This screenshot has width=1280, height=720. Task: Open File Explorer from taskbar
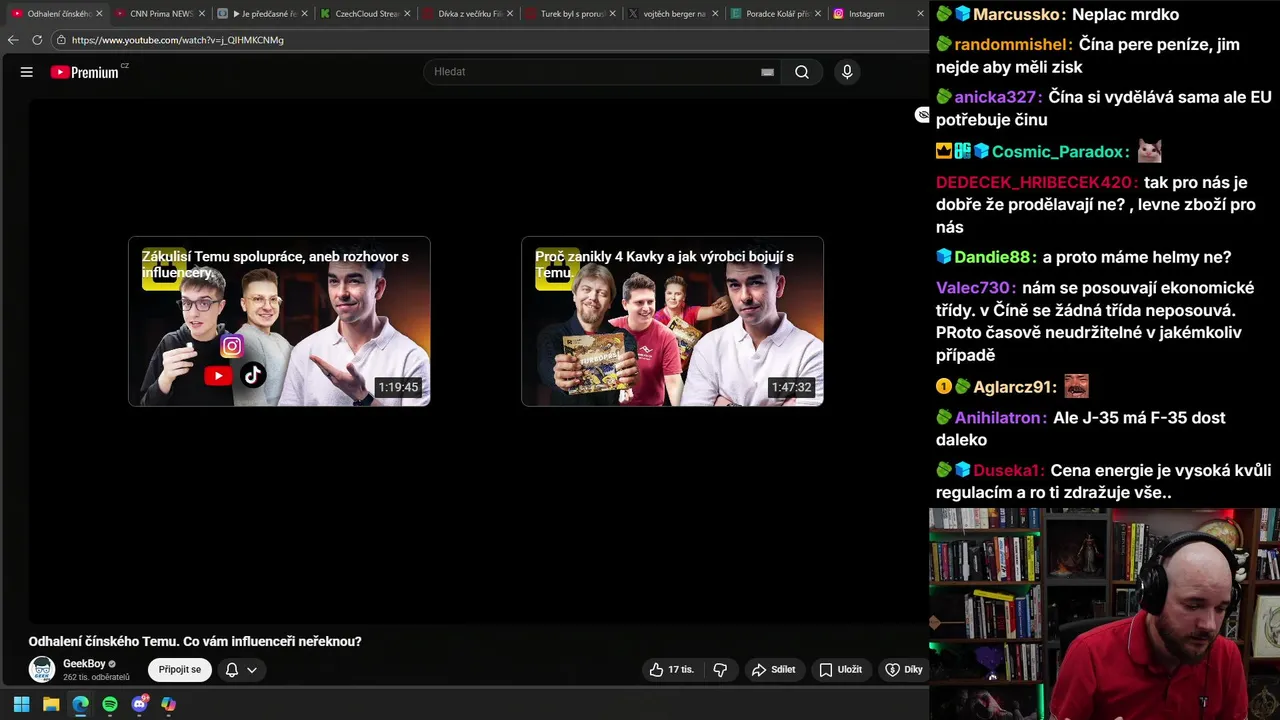point(51,704)
